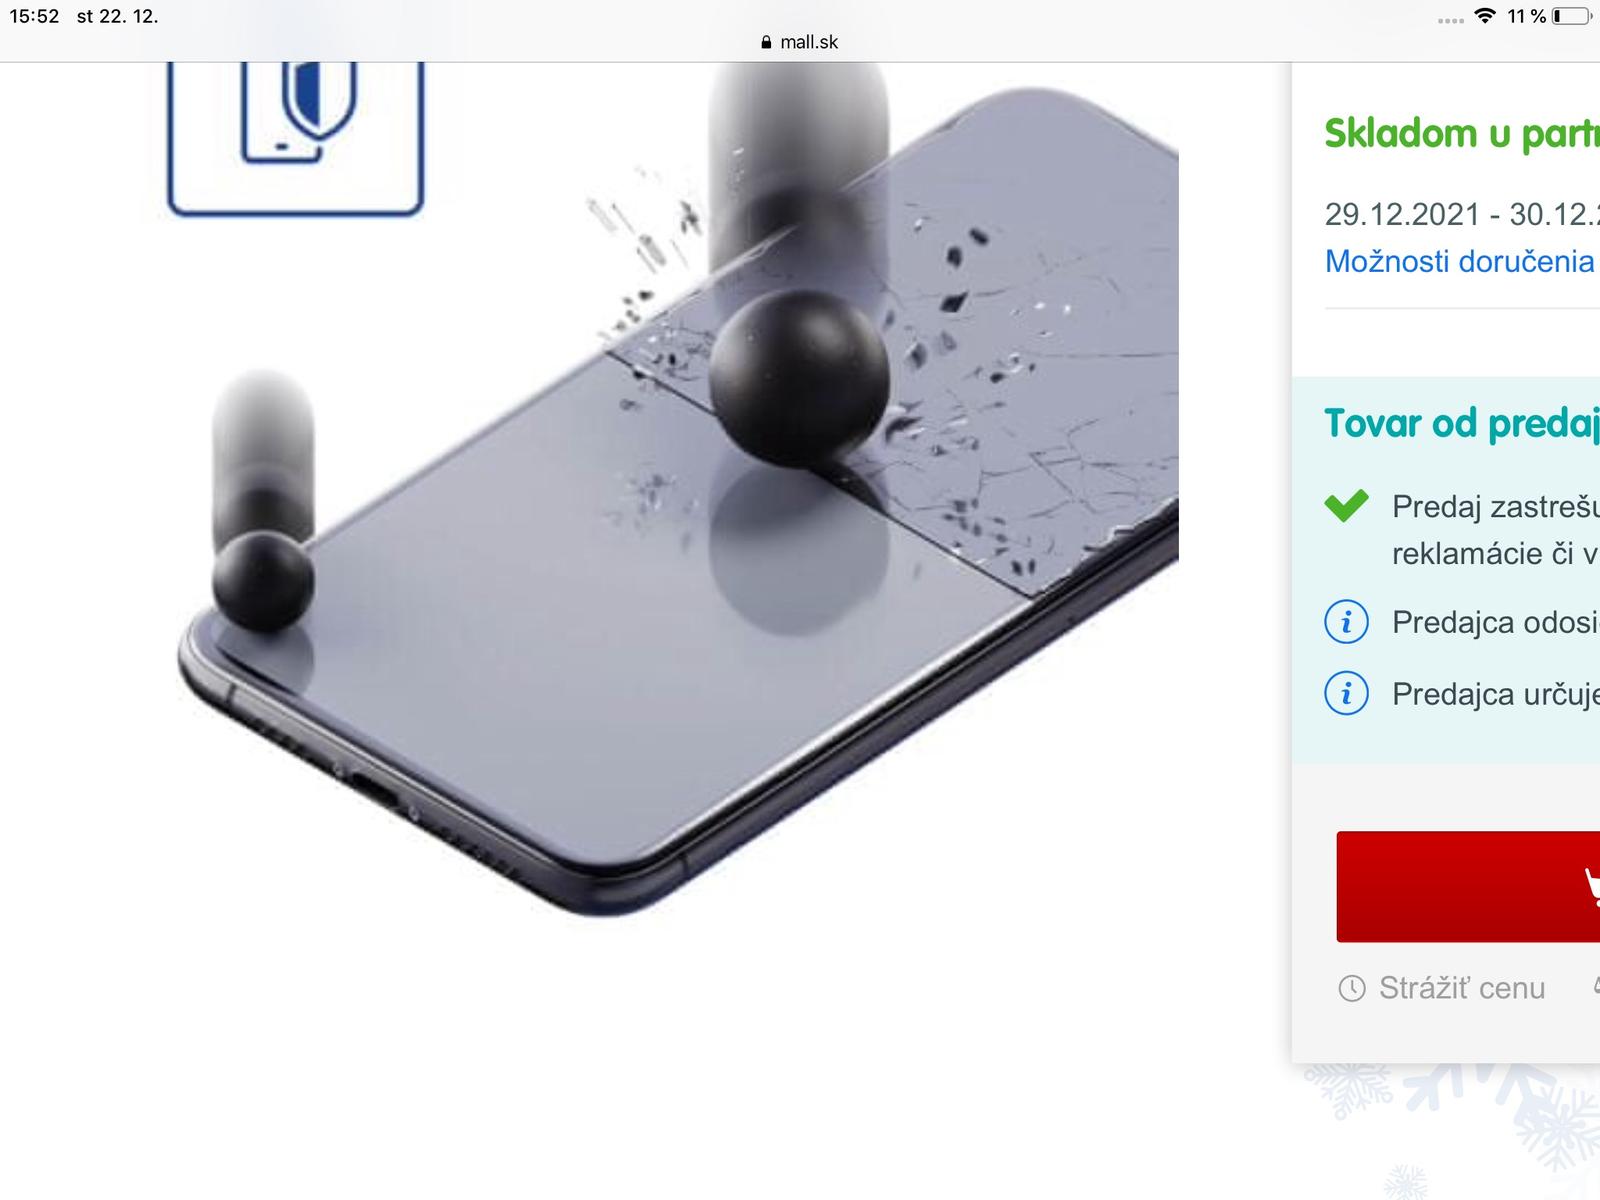Click the green 'Skladom u partnera' heading
Viewport: 1600px width, 1200px height.
point(1462,133)
